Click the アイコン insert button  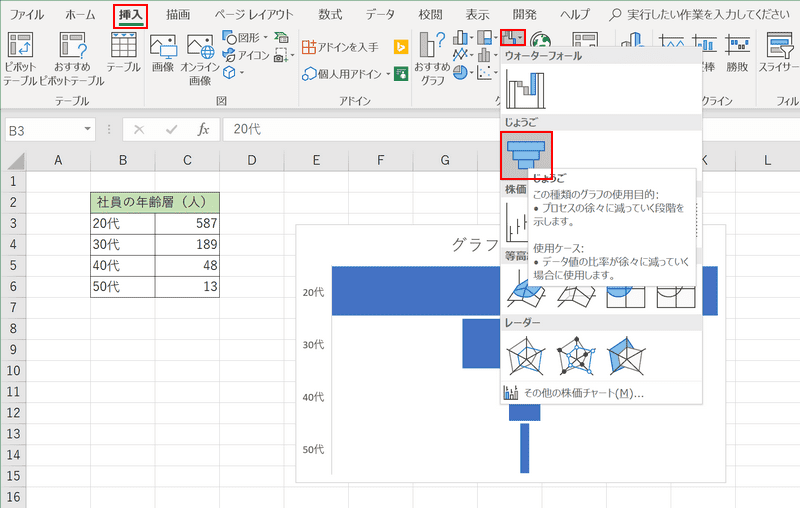click(246, 55)
